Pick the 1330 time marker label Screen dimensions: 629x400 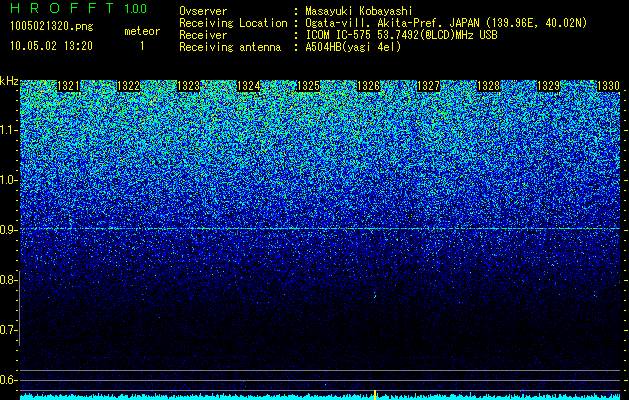(x=609, y=86)
